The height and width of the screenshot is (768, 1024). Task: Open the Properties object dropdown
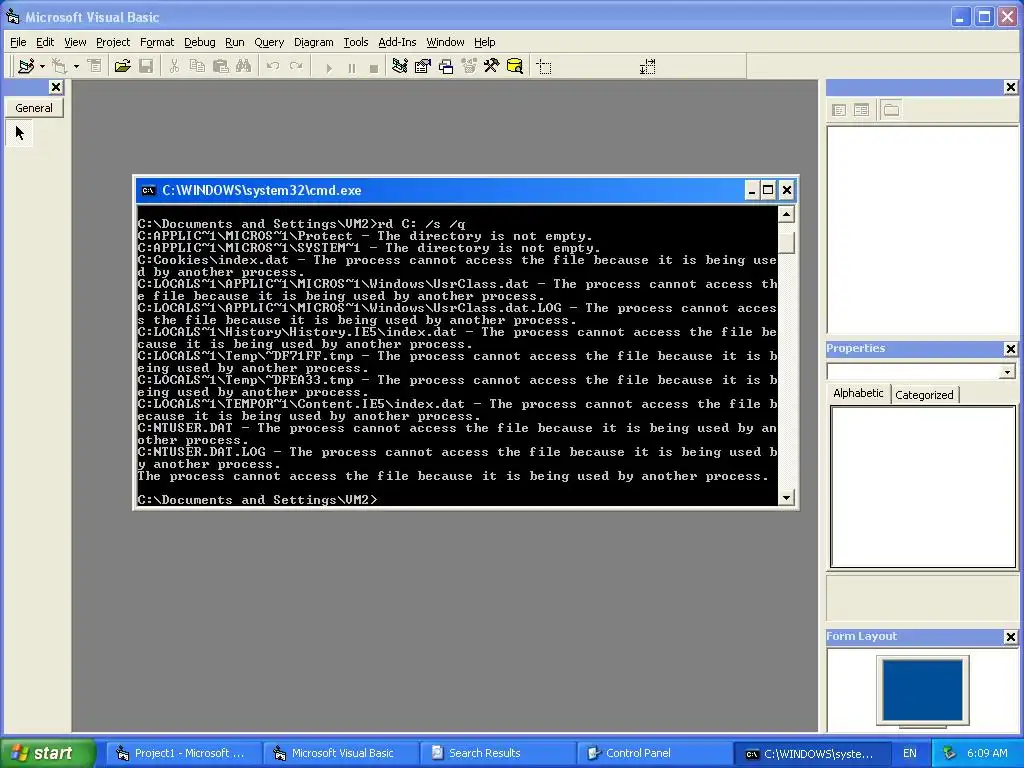[x=1007, y=372]
